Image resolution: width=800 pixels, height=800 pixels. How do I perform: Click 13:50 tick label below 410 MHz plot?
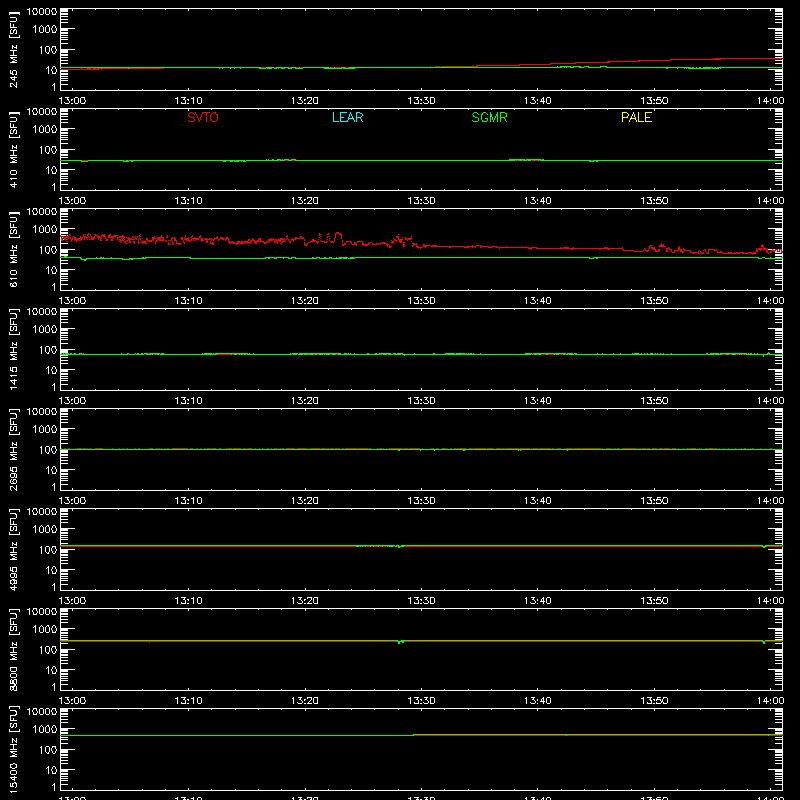654,201
